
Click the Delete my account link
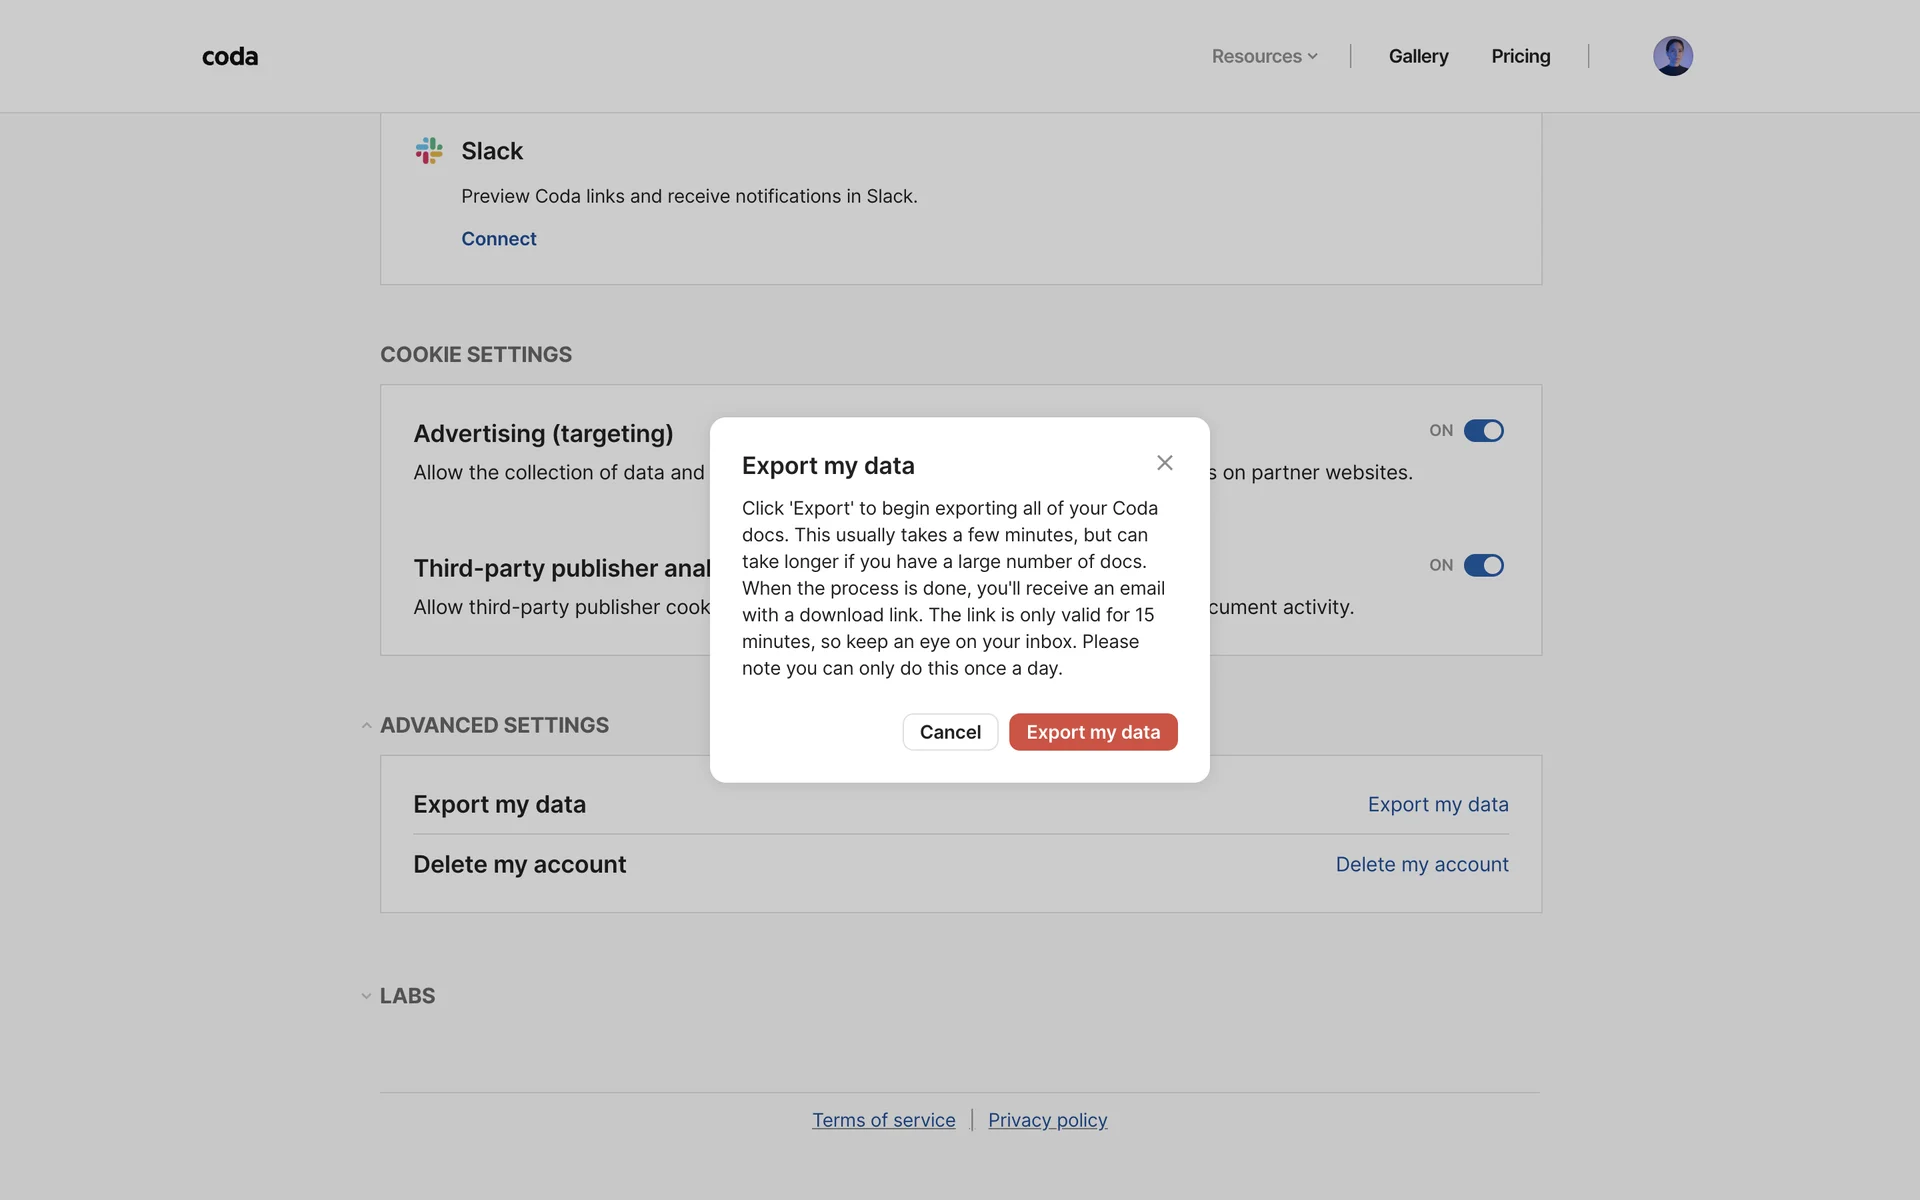tap(1421, 865)
